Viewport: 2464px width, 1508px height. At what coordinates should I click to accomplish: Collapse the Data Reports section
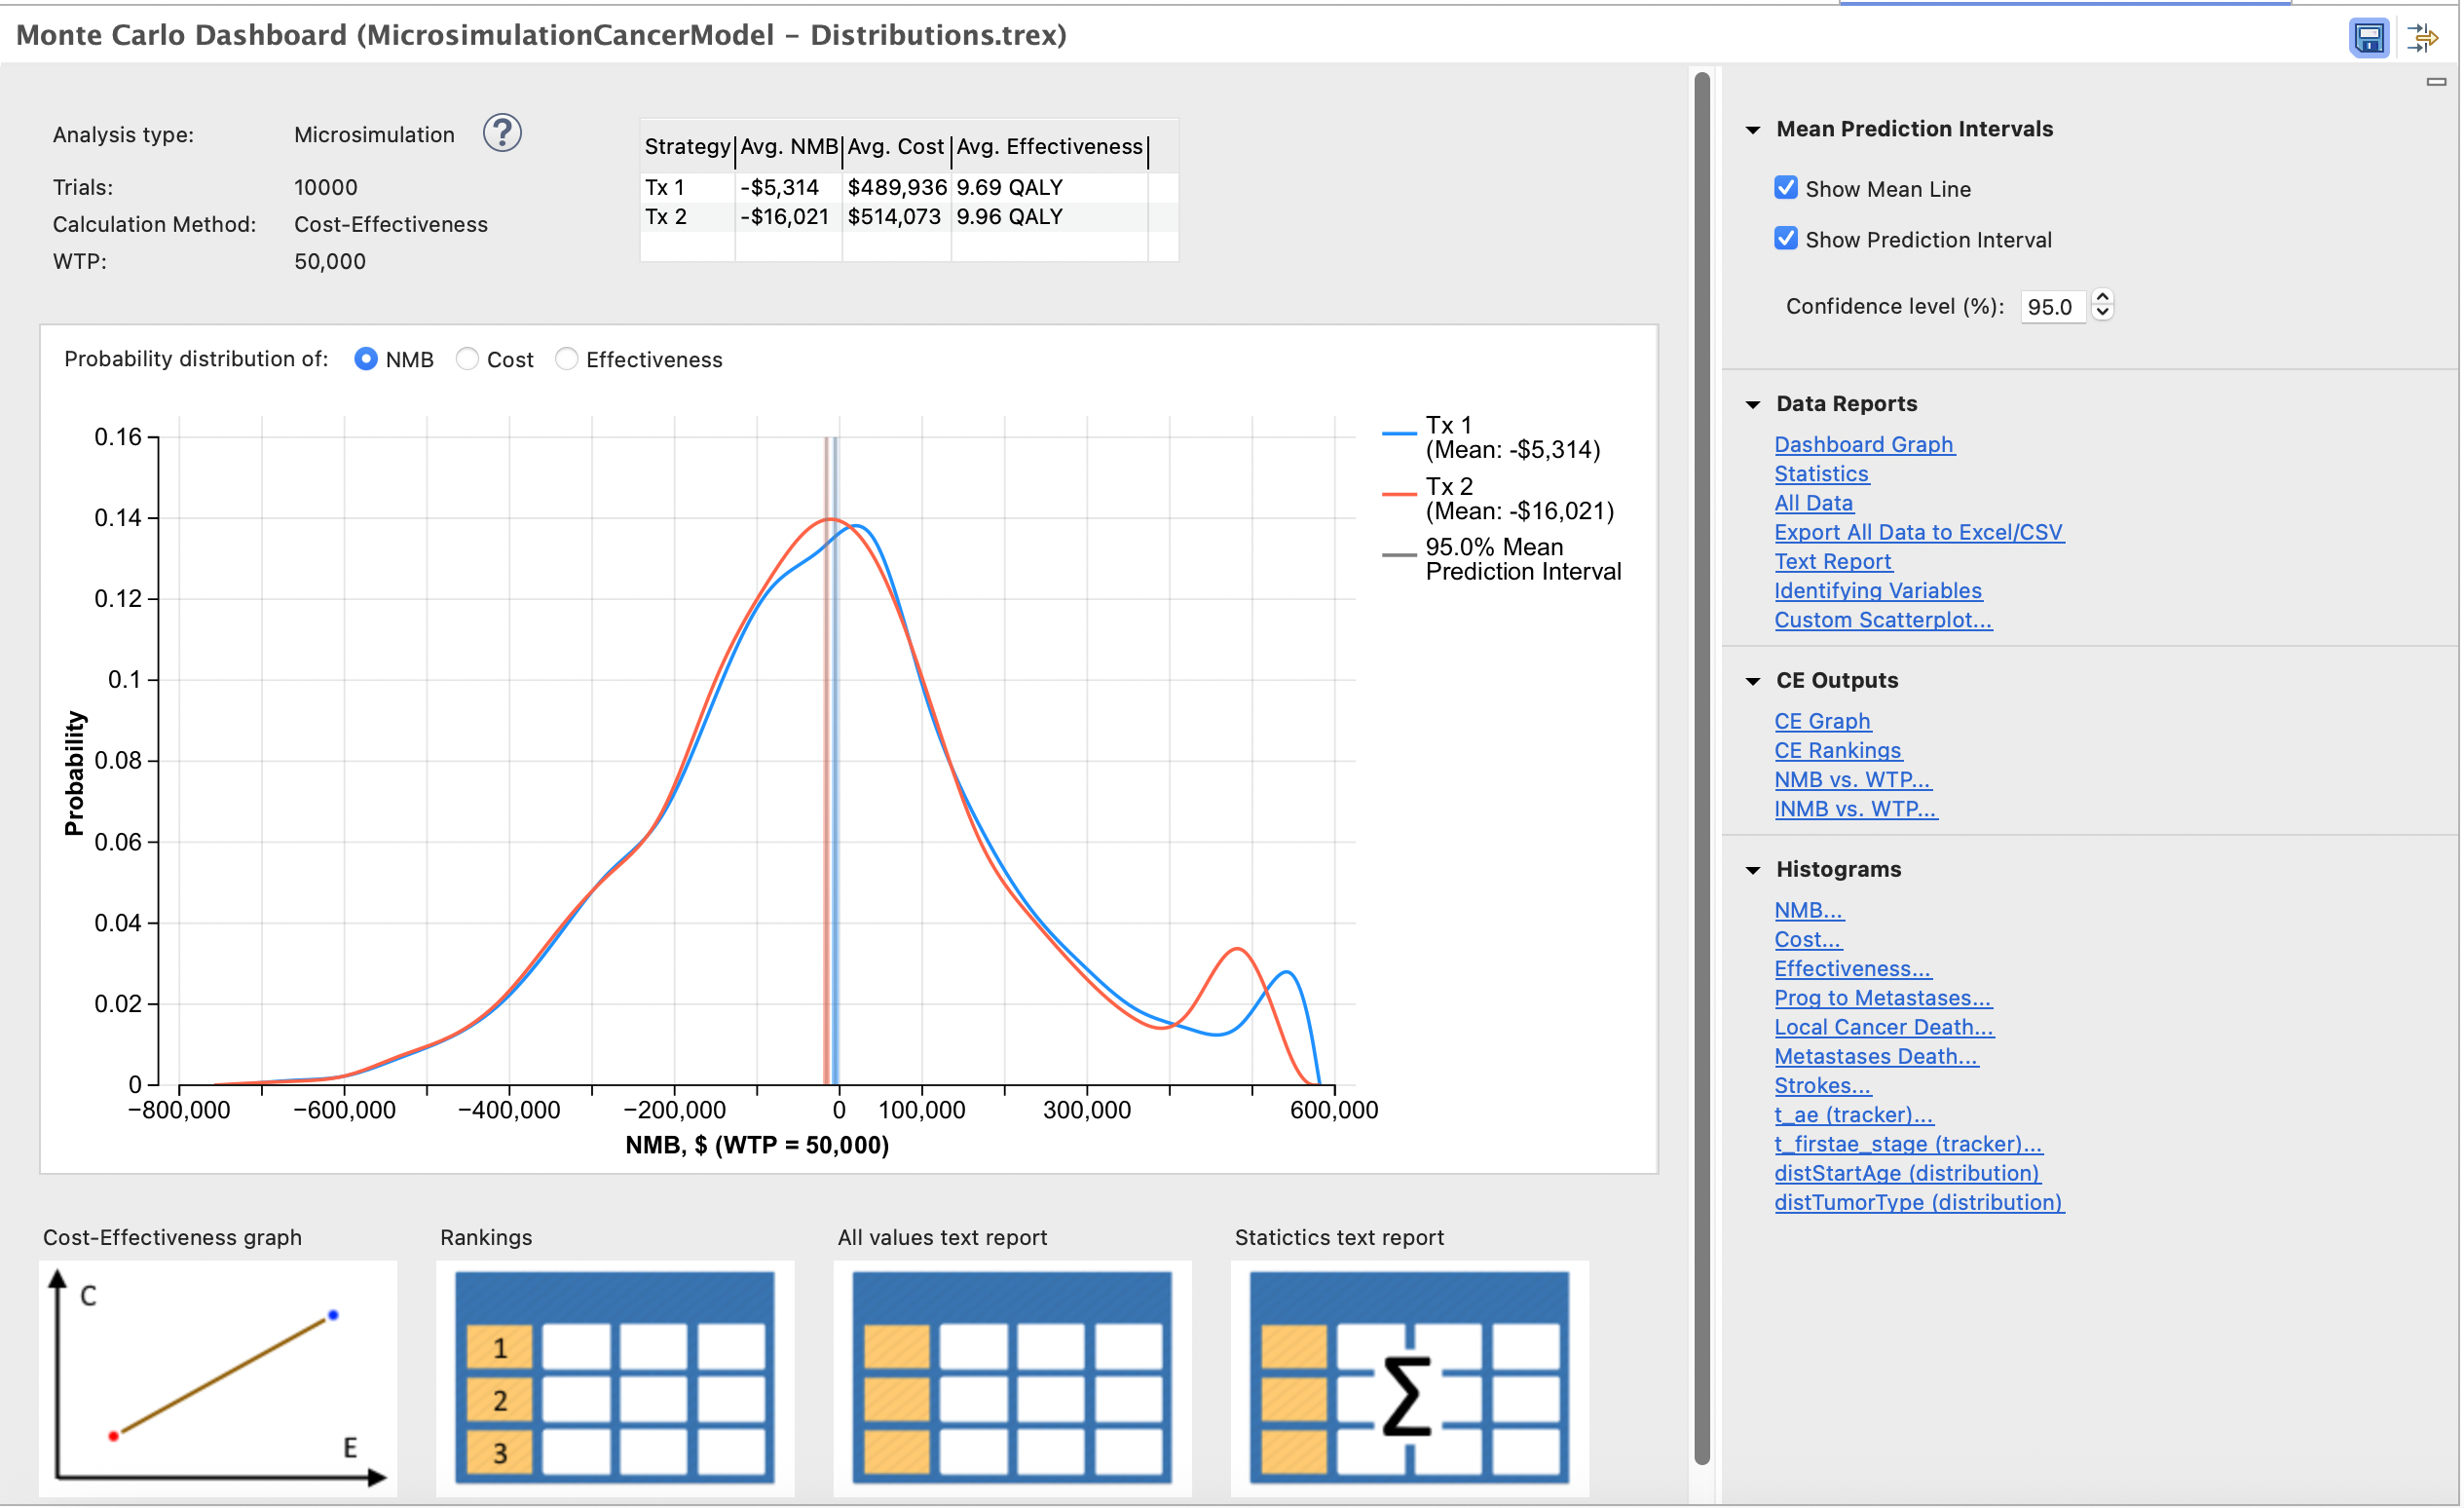(x=1752, y=405)
